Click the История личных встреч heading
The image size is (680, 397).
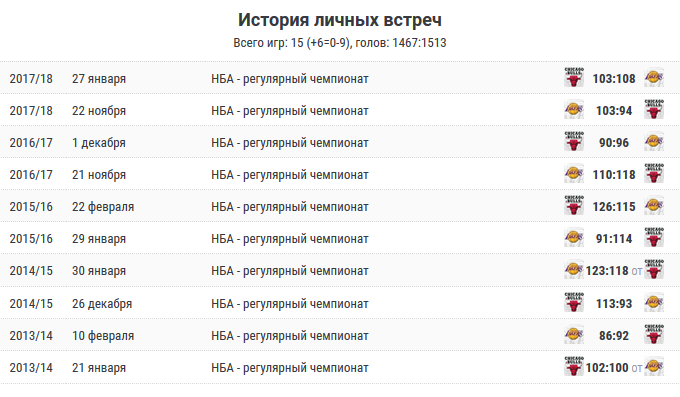click(x=340, y=20)
